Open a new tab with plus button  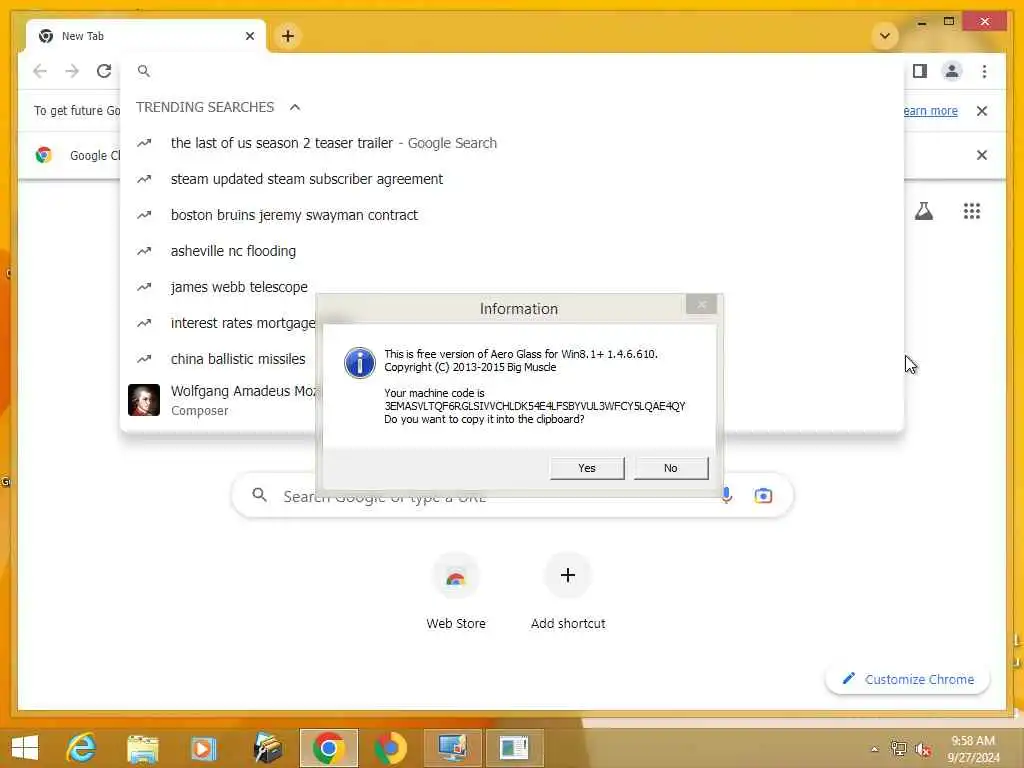coord(288,36)
